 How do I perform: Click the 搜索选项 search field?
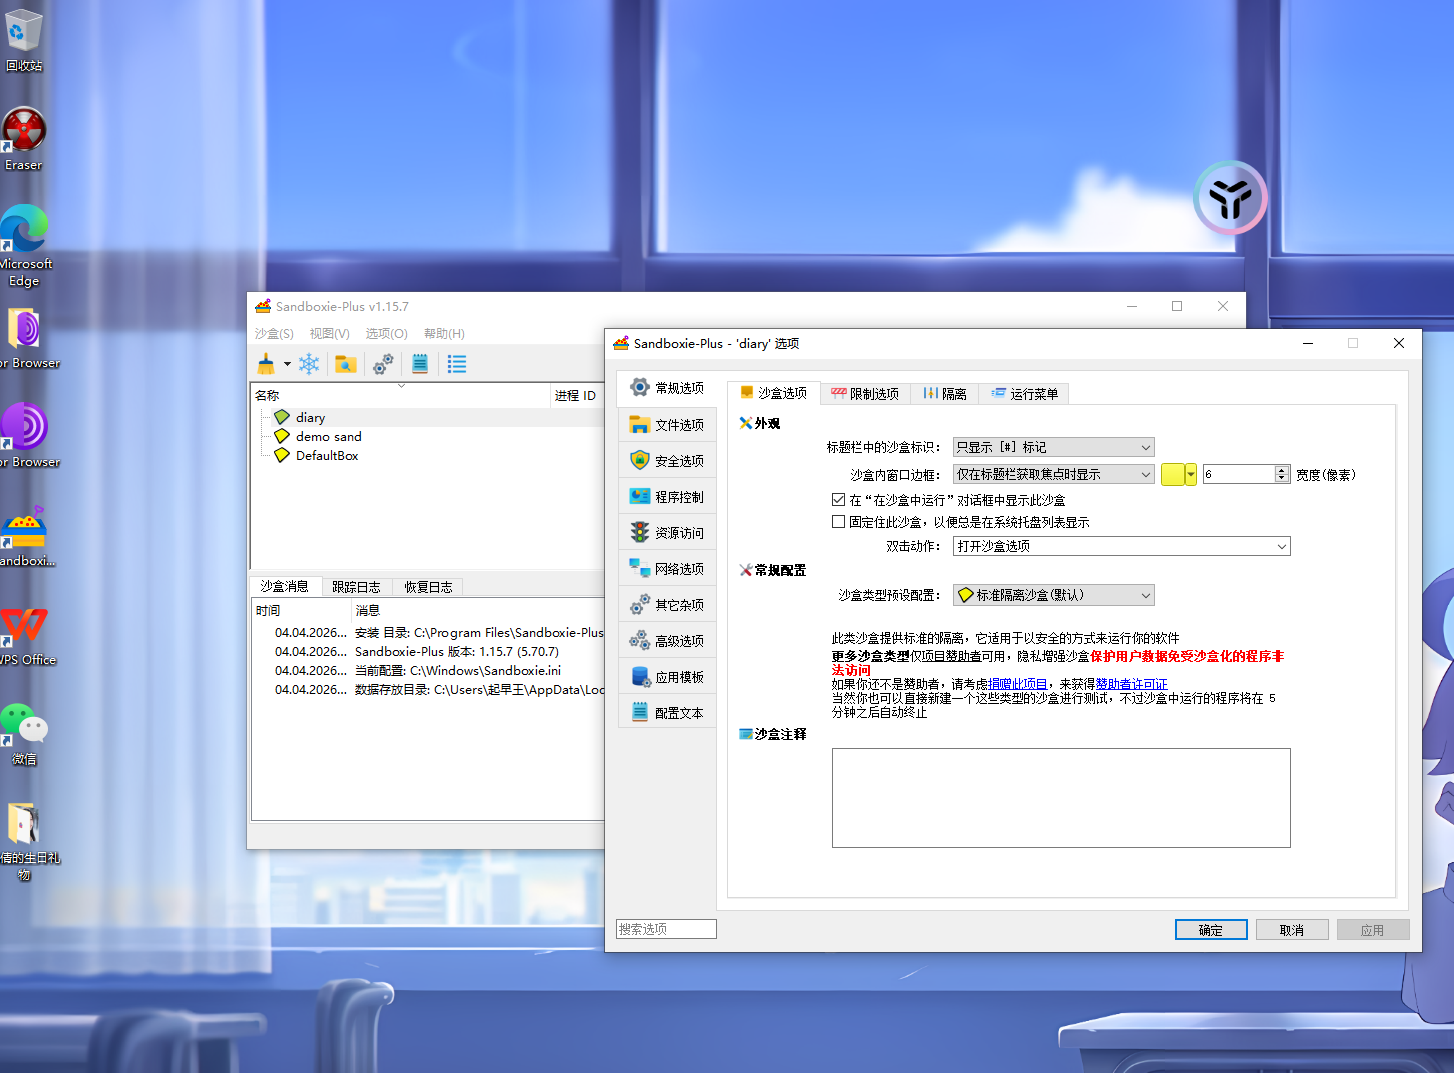point(666,929)
